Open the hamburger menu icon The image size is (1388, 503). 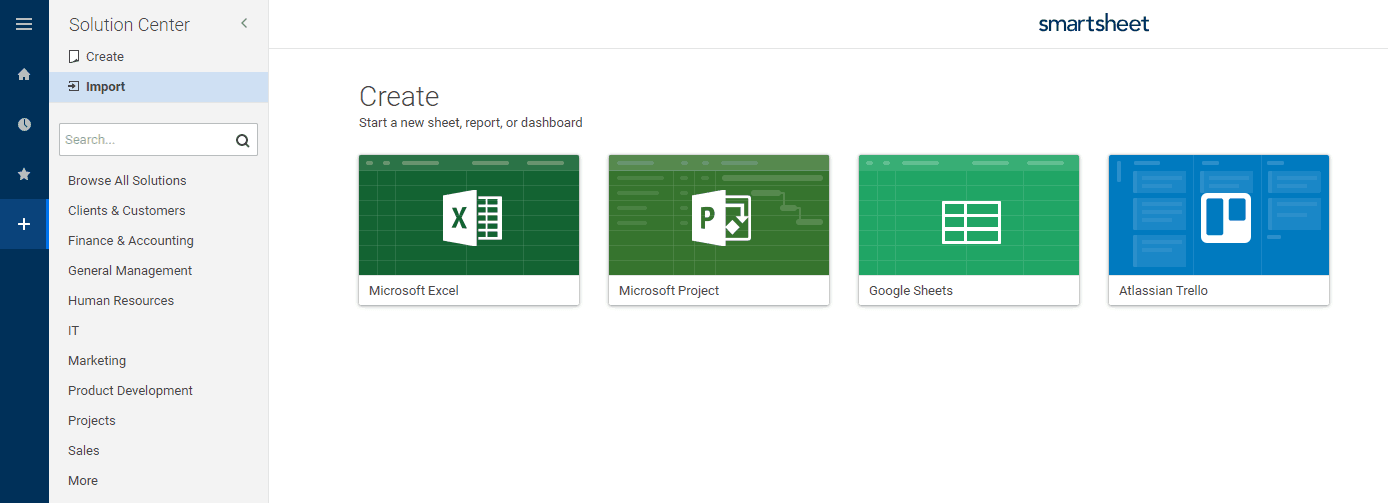[x=24, y=24]
